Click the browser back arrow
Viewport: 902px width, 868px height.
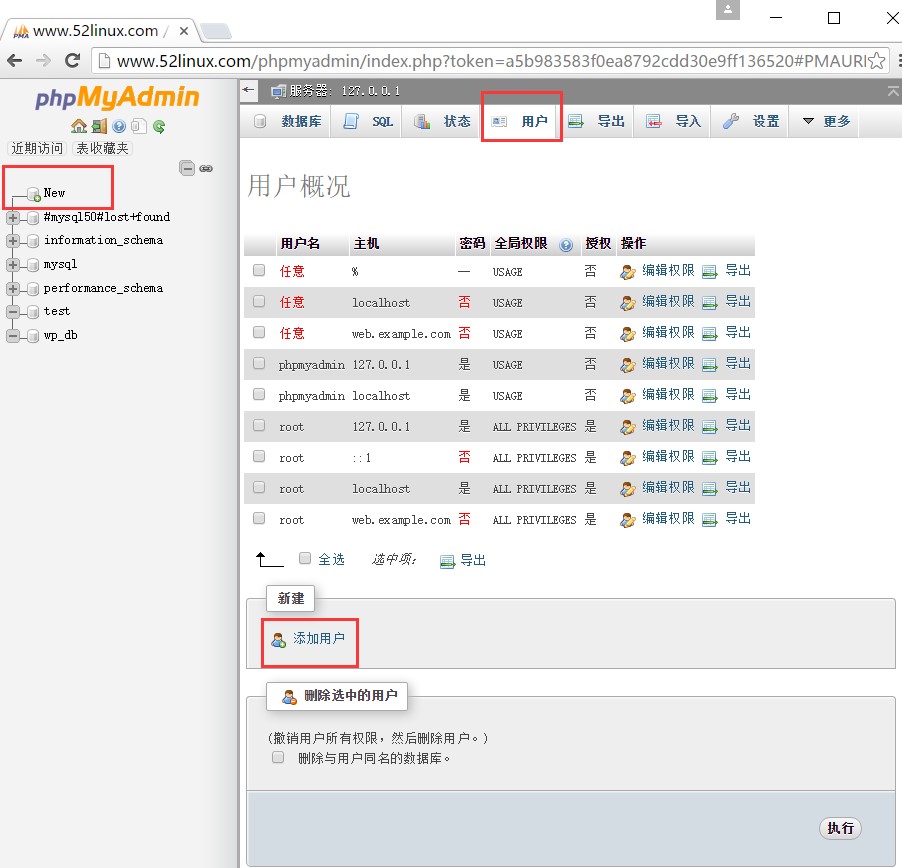tap(14, 60)
